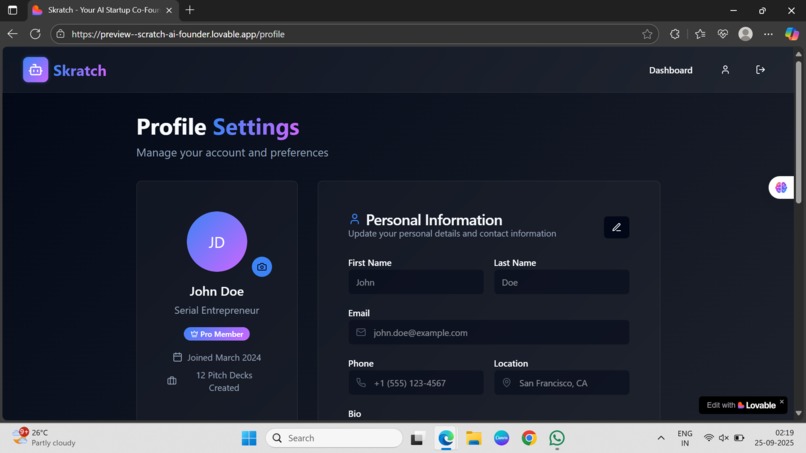The width and height of the screenshot is (806, 453).
Task: Click the edit pencil for Personal Information
Action: tap(616, 227)
